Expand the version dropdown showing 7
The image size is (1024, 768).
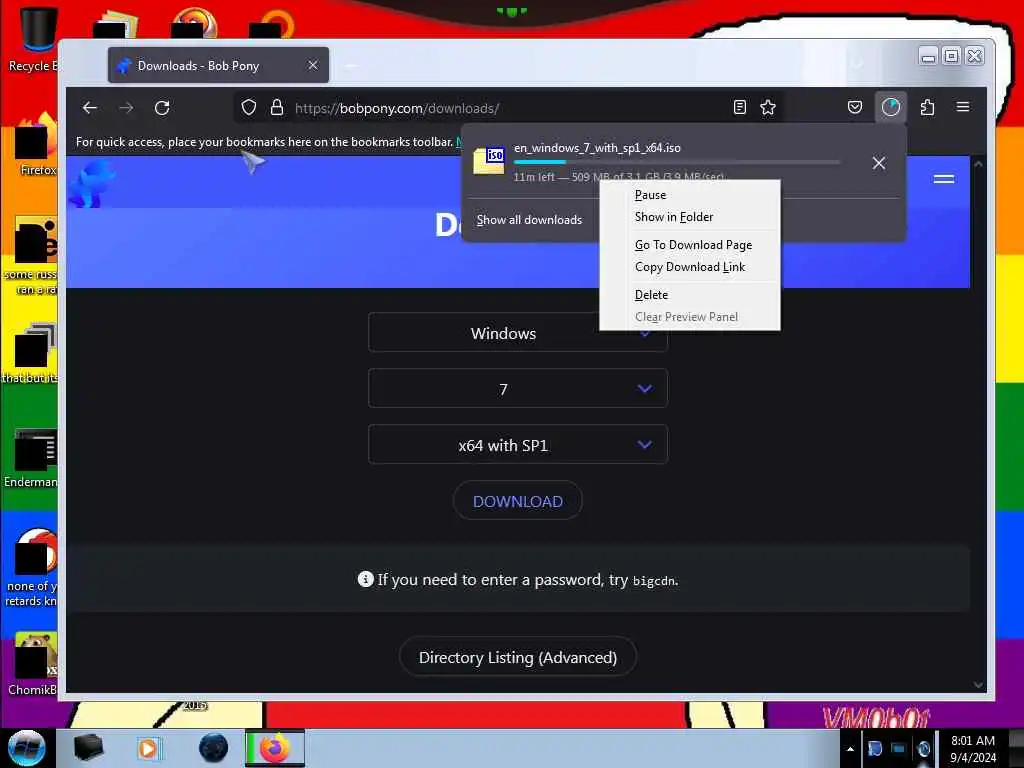click(x=518, y=389)
